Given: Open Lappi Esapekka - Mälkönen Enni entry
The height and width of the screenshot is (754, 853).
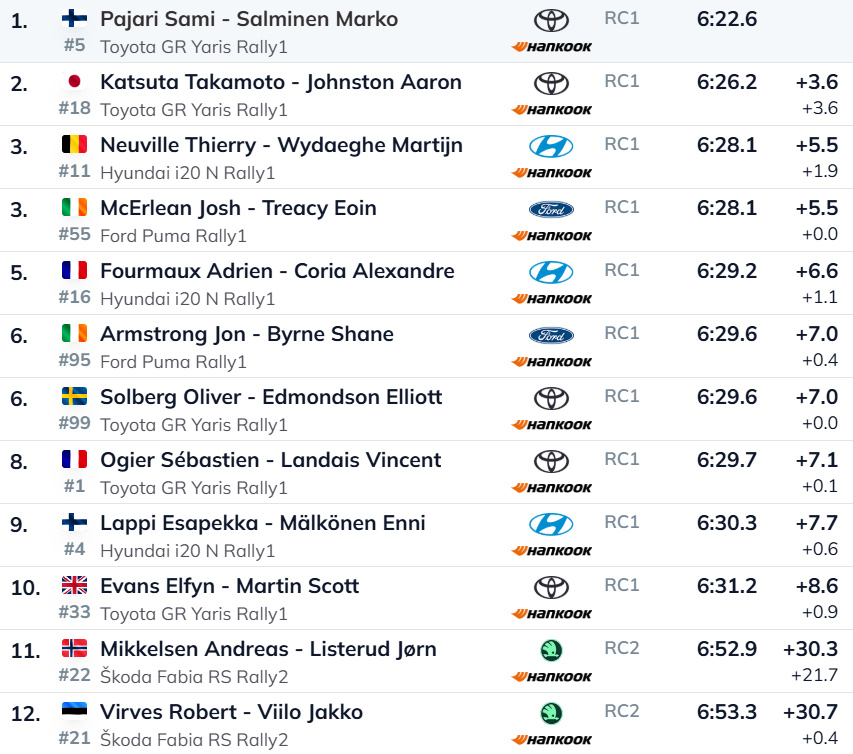Looking at the screenshot, I should [262, 523].
